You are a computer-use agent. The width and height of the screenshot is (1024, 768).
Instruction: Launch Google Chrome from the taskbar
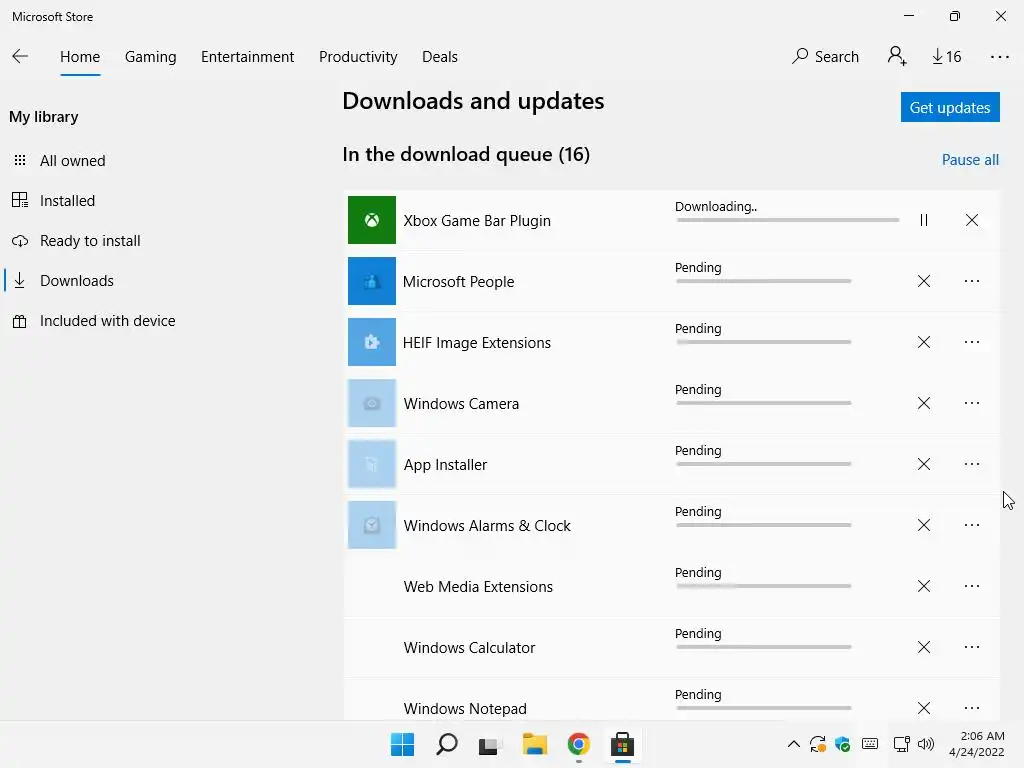[x=579, y=744]
